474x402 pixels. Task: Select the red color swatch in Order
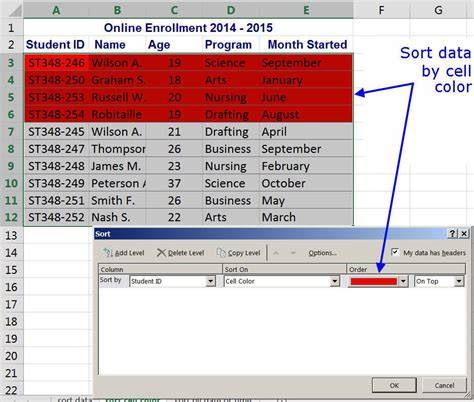(x=373, y=282)
